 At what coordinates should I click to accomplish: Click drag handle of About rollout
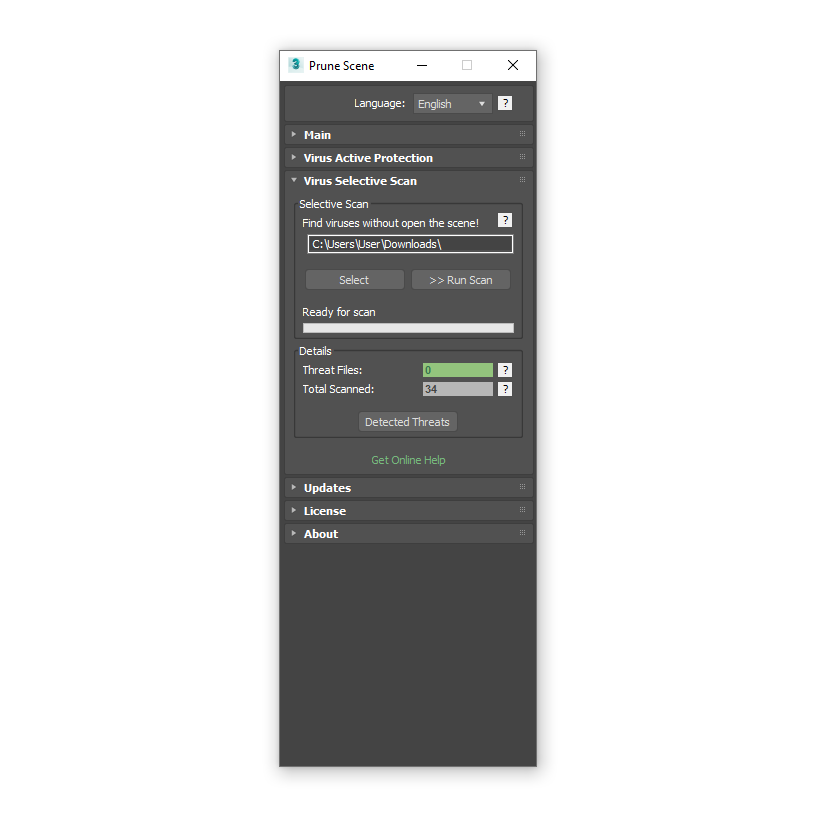522,533
